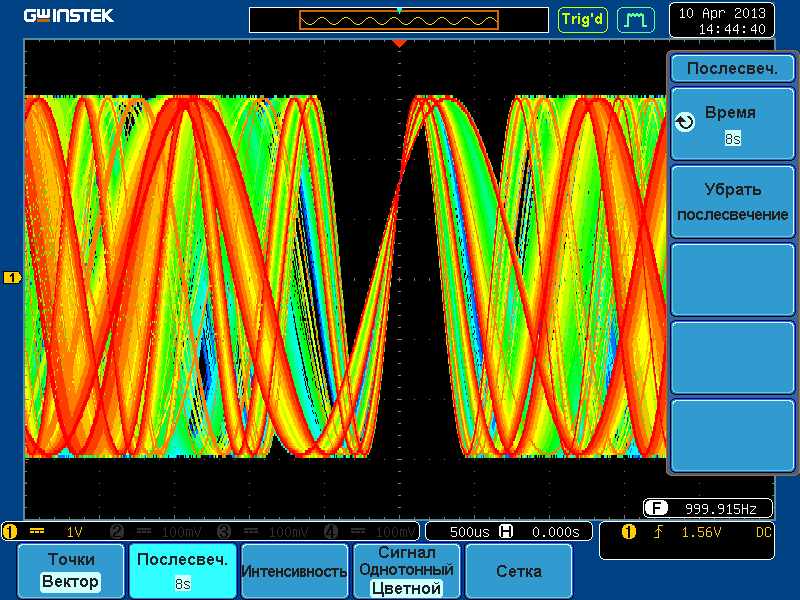This screenshot has height=600, width=800.
Task: Open the Время 8s persistence time selector
Action: 732,125
